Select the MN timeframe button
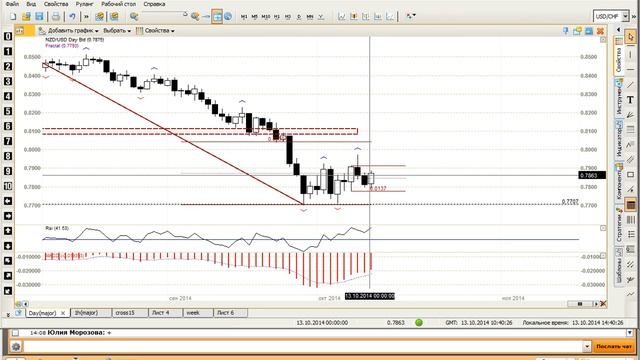 click(x=310, y=17)
